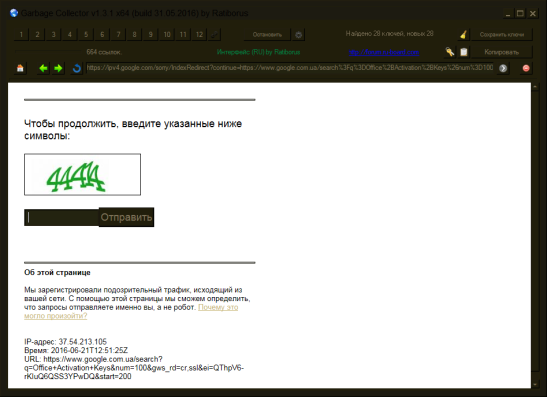Click the Остановить button

pyautogui.click(x=267, y=35)
